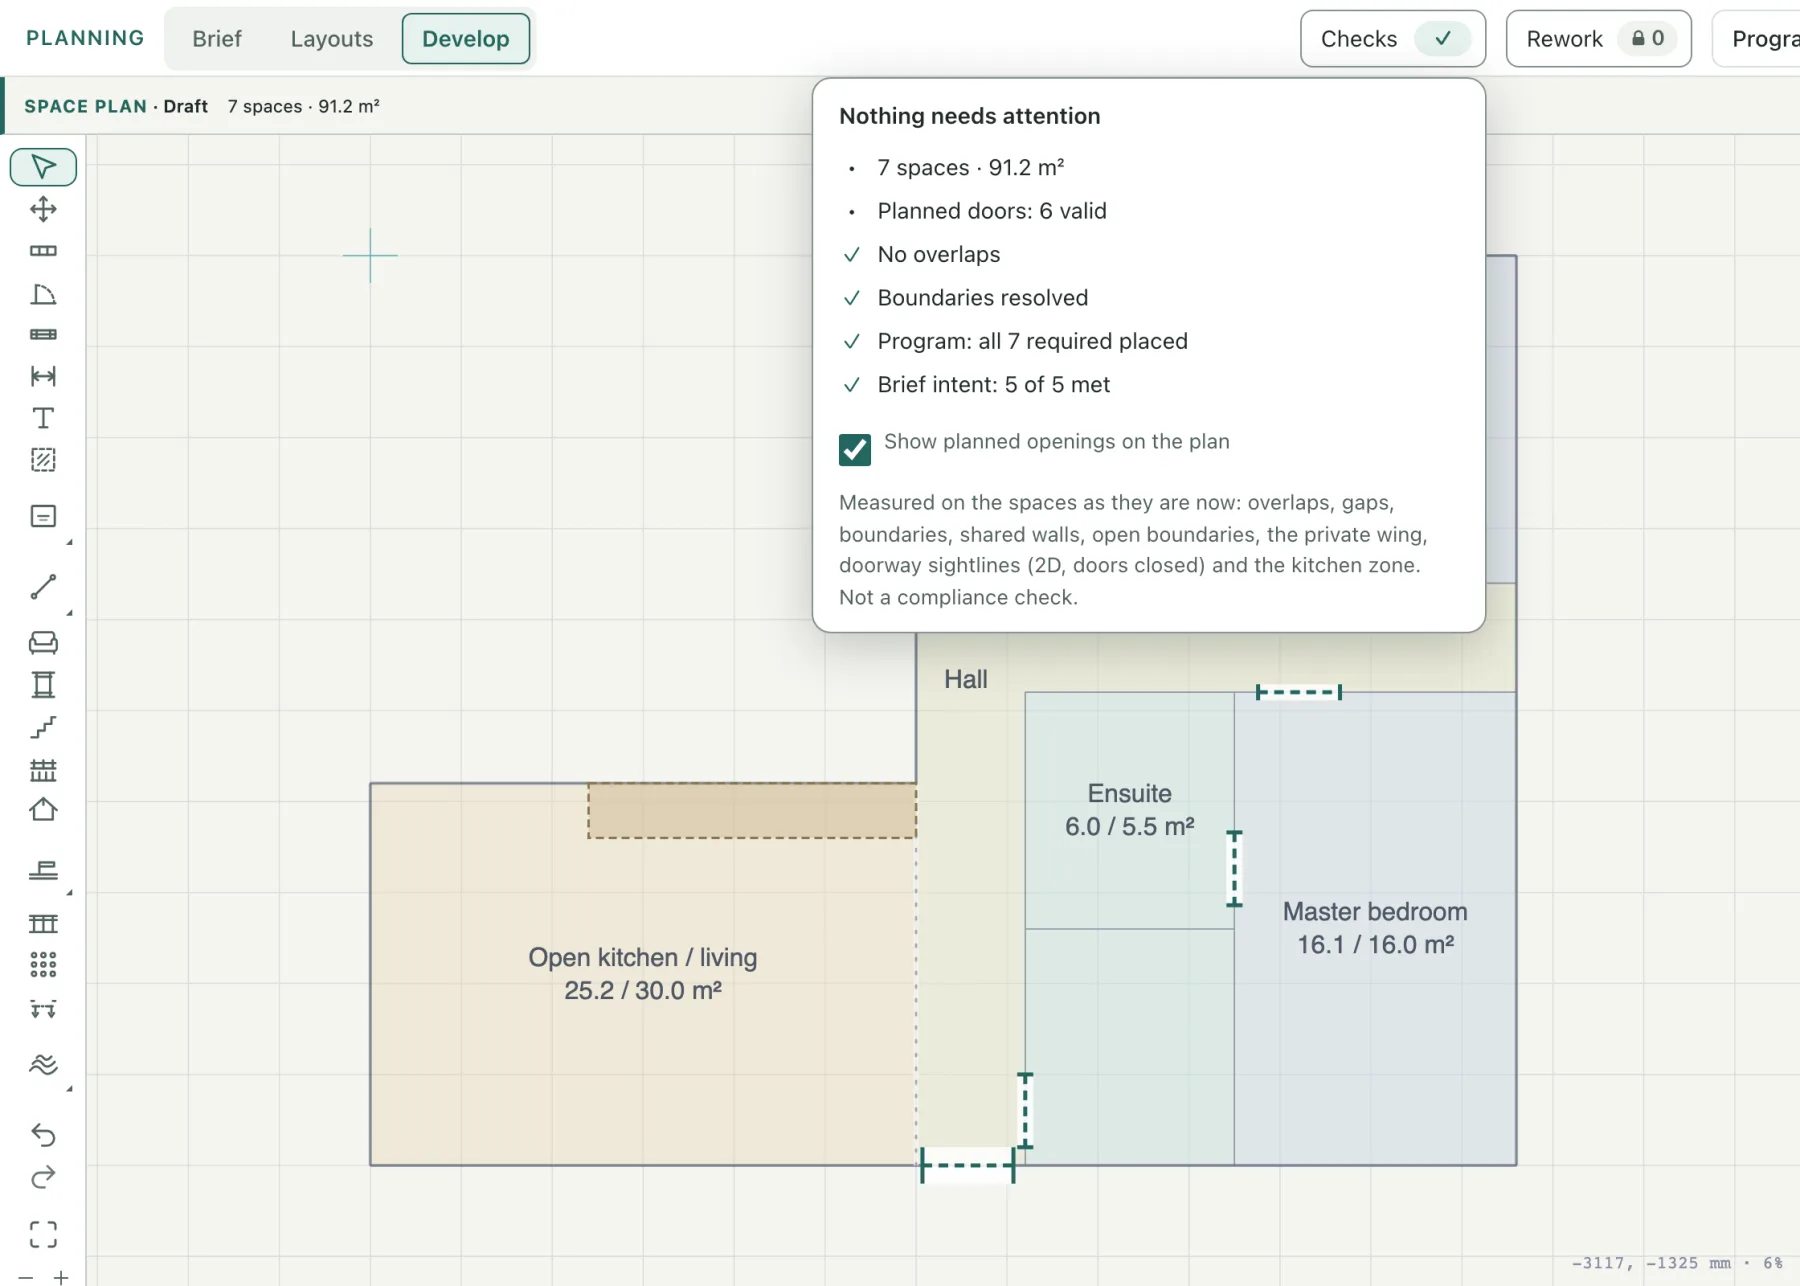
Task: Close the Checks popover via Checks button
Action: pos(1393,39)
